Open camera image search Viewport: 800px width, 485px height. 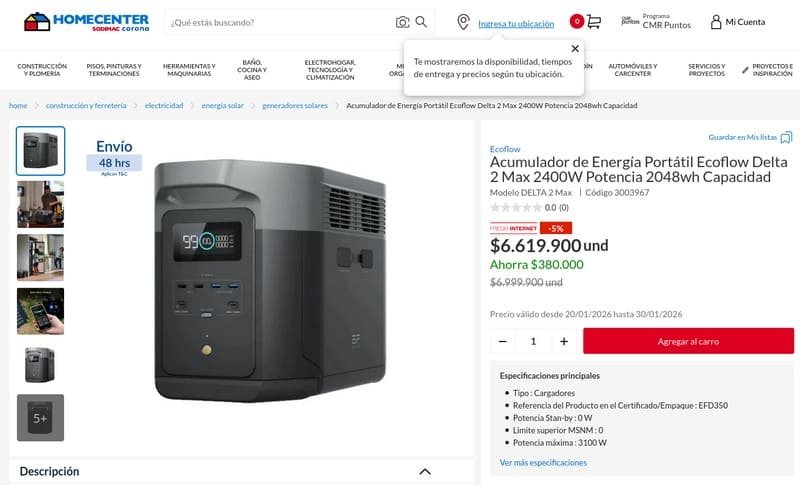click(403, 22)
